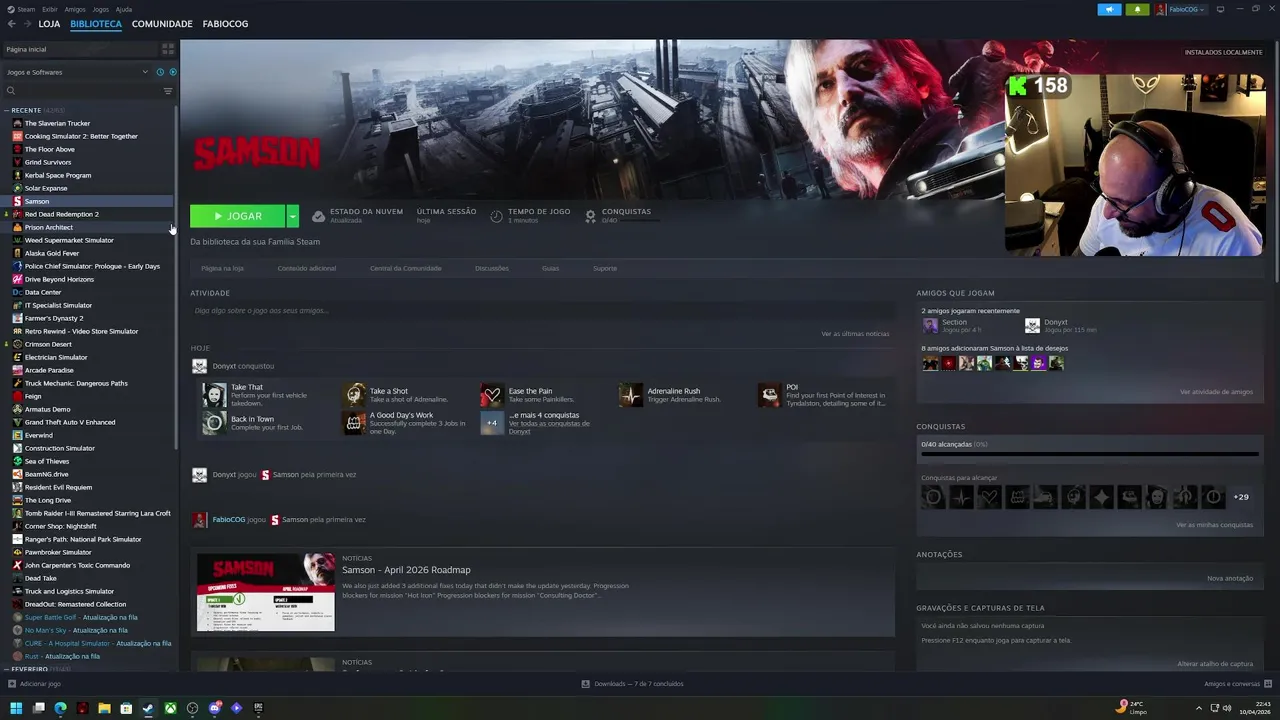Click the POI achievement icon
The width and height of the screenshot is (1280, 720).
click(769, 395)
